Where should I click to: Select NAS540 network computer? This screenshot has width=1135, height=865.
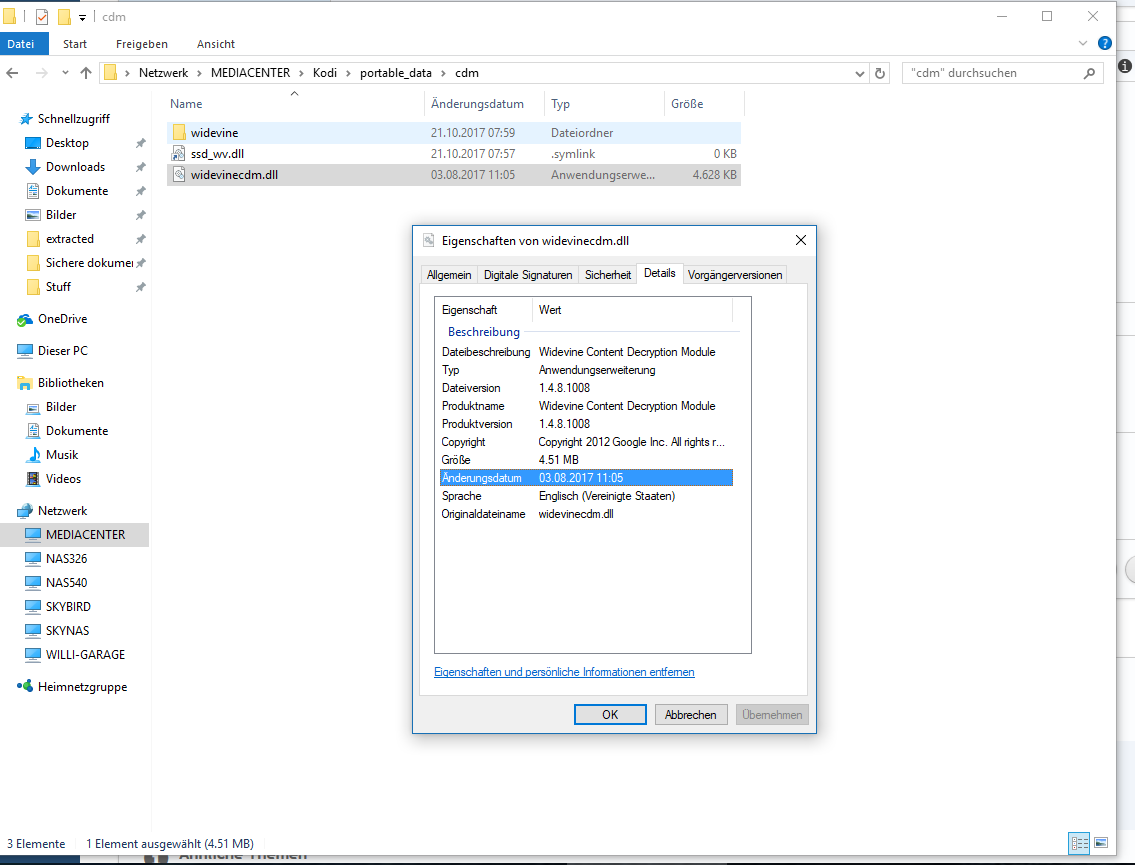pos(66,583)
